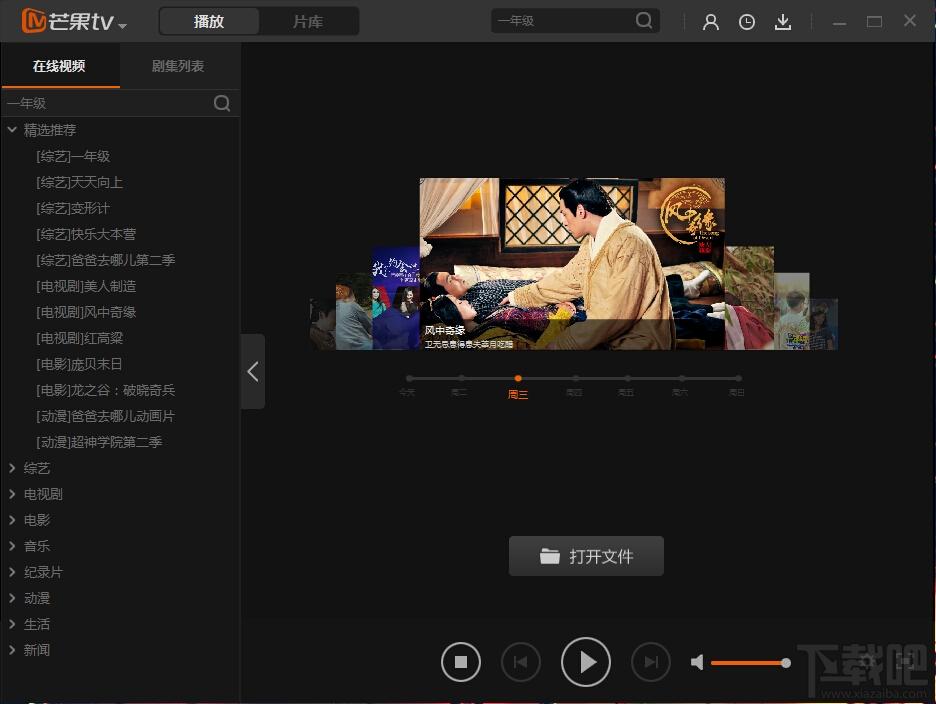Screen dimensions: 936x704
Task: Open [综艺]快乐大本营
Action: point(87,234)
